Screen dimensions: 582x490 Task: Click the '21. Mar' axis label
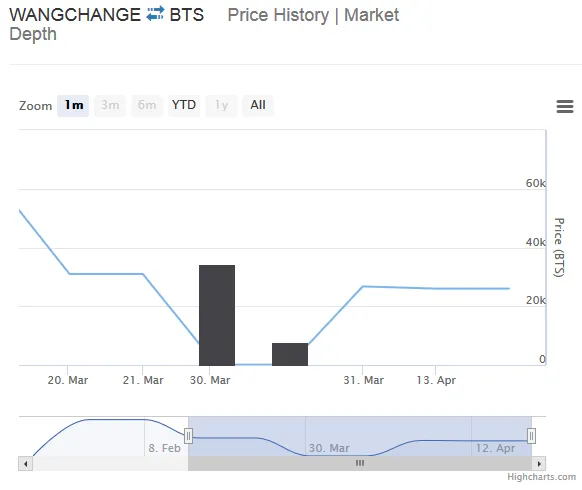(143, 380)
